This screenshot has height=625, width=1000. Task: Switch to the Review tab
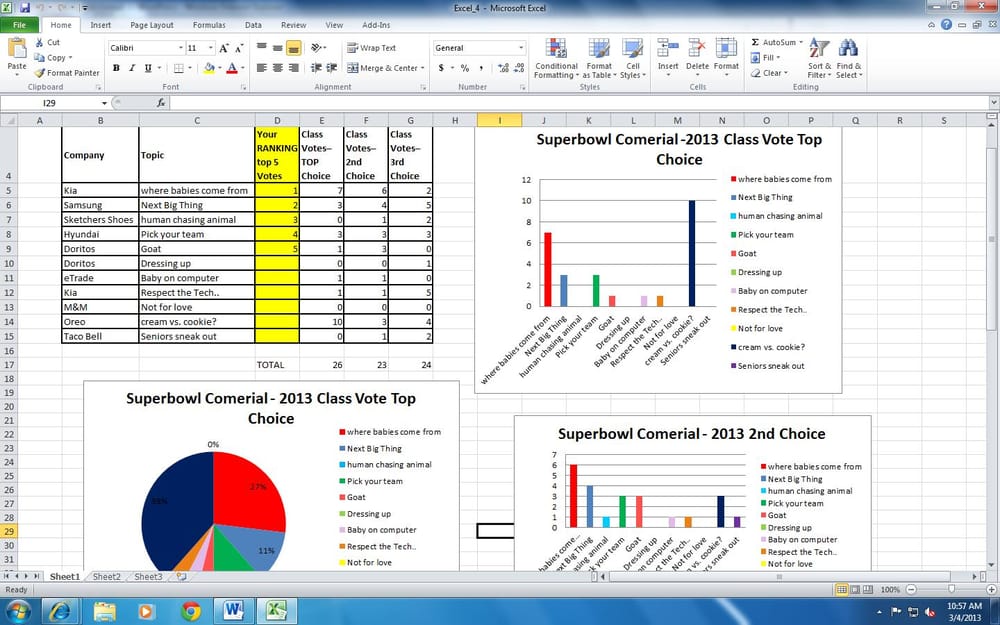click(293, 25)
